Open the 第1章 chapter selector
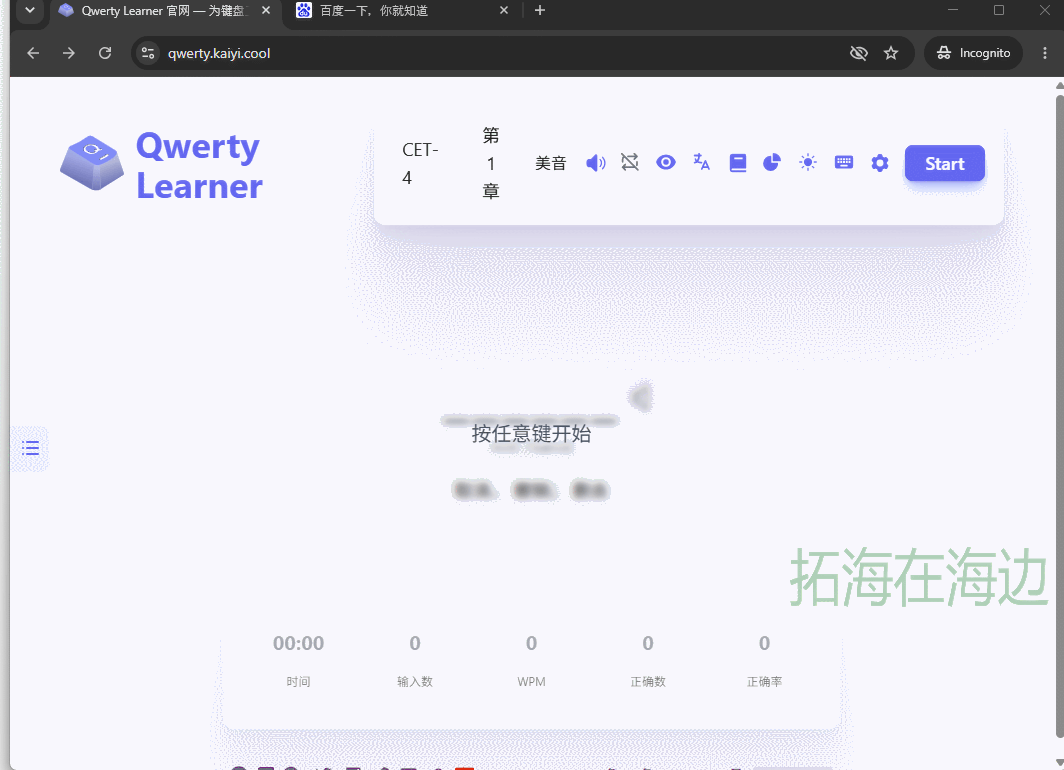Screen dimensions: 1064x770 tap(491, 163)
